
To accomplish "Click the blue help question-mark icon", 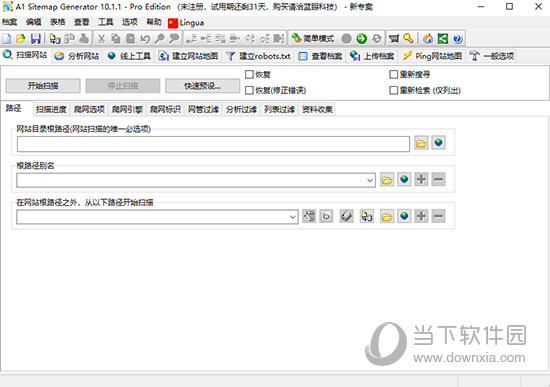I will coord(457,38).
